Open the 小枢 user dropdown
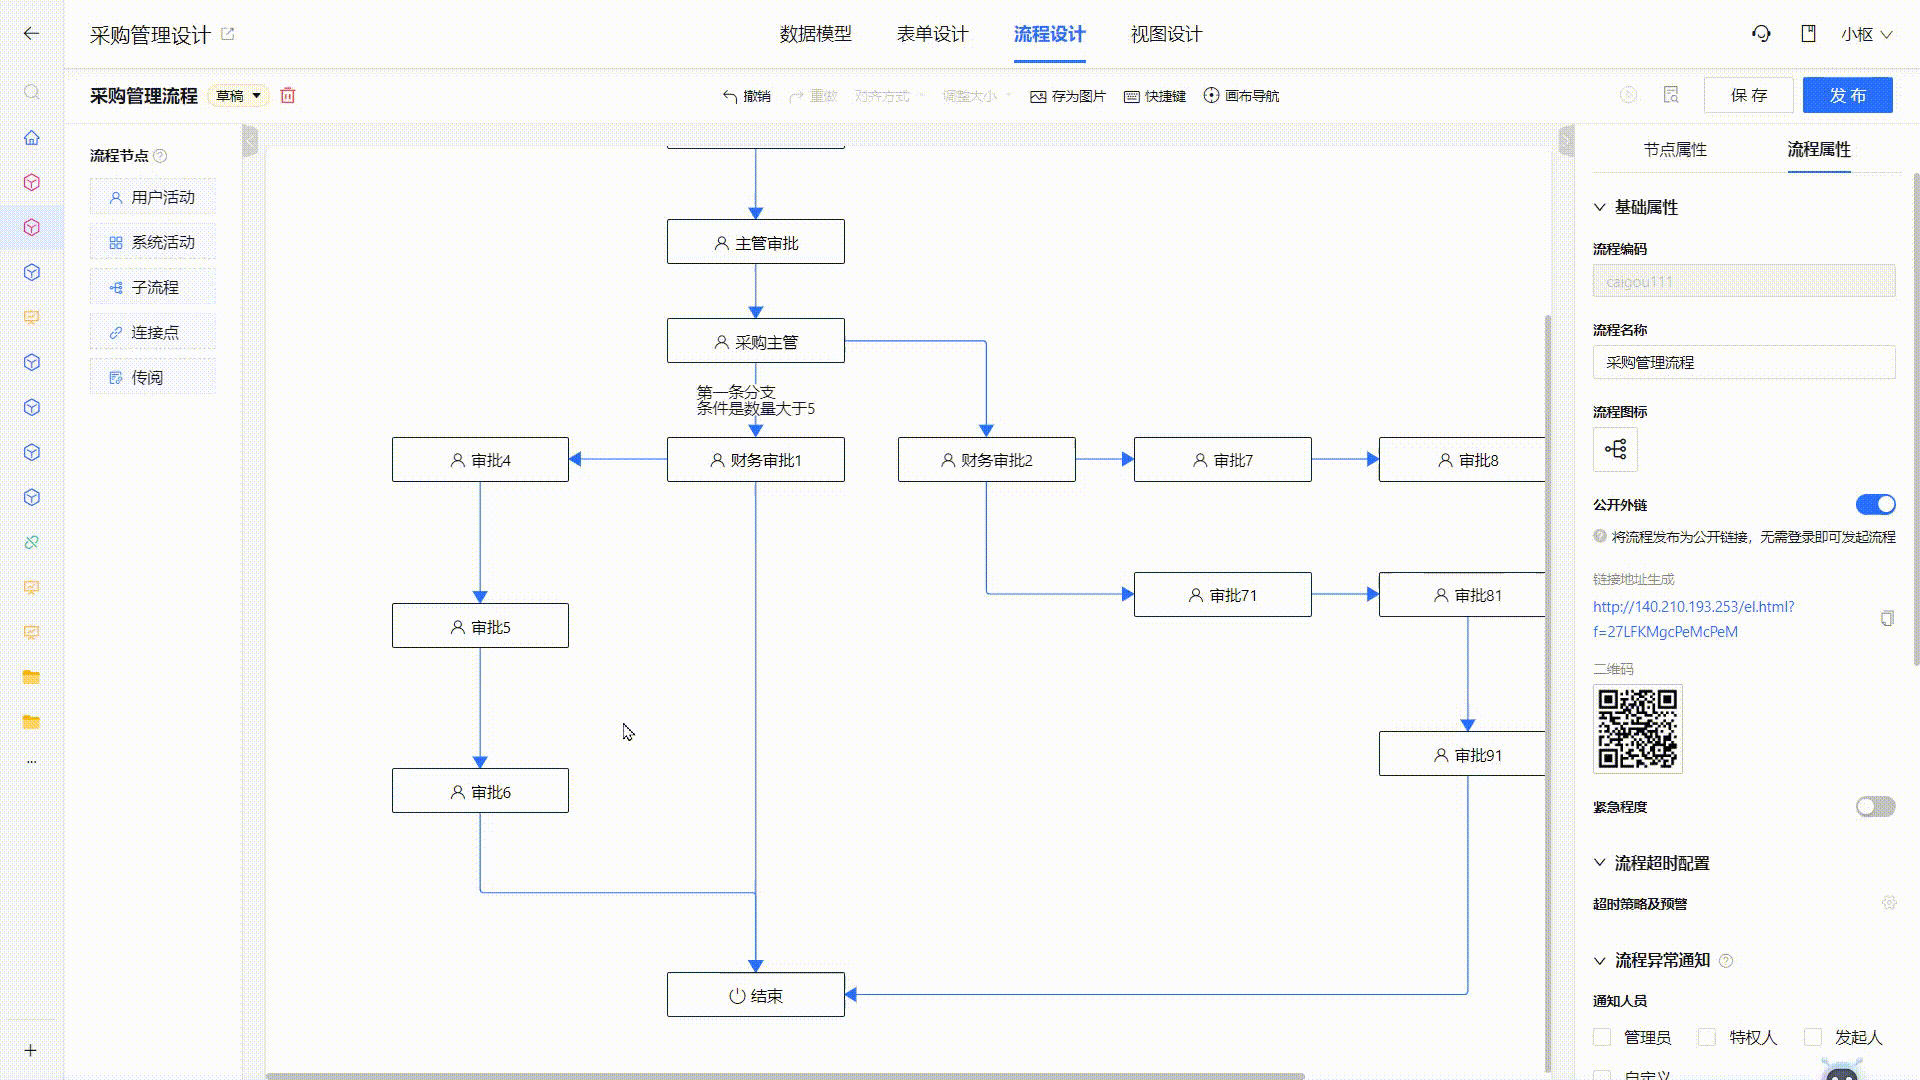The image size is (1920, 1080). 1866,34
